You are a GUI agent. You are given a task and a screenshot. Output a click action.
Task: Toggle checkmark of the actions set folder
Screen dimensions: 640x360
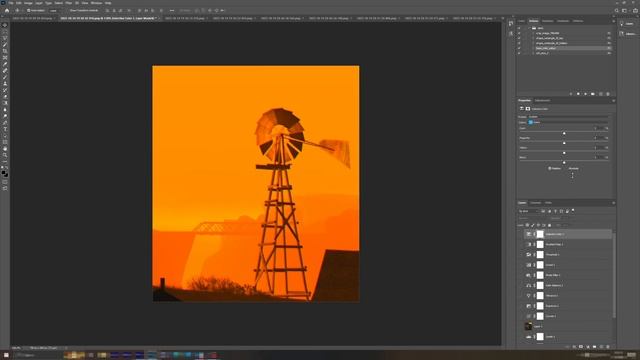(519, 28)
